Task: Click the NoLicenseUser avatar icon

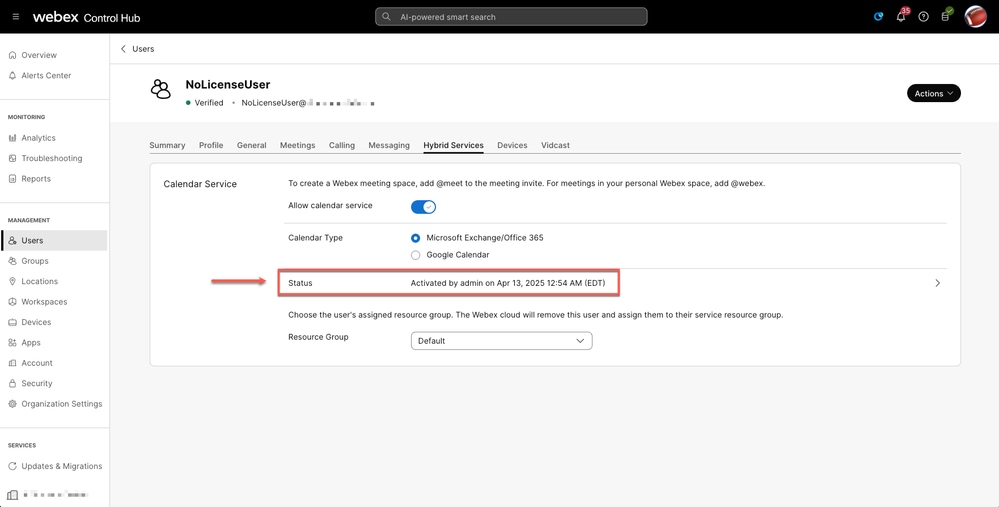Action: click(161, 89)
